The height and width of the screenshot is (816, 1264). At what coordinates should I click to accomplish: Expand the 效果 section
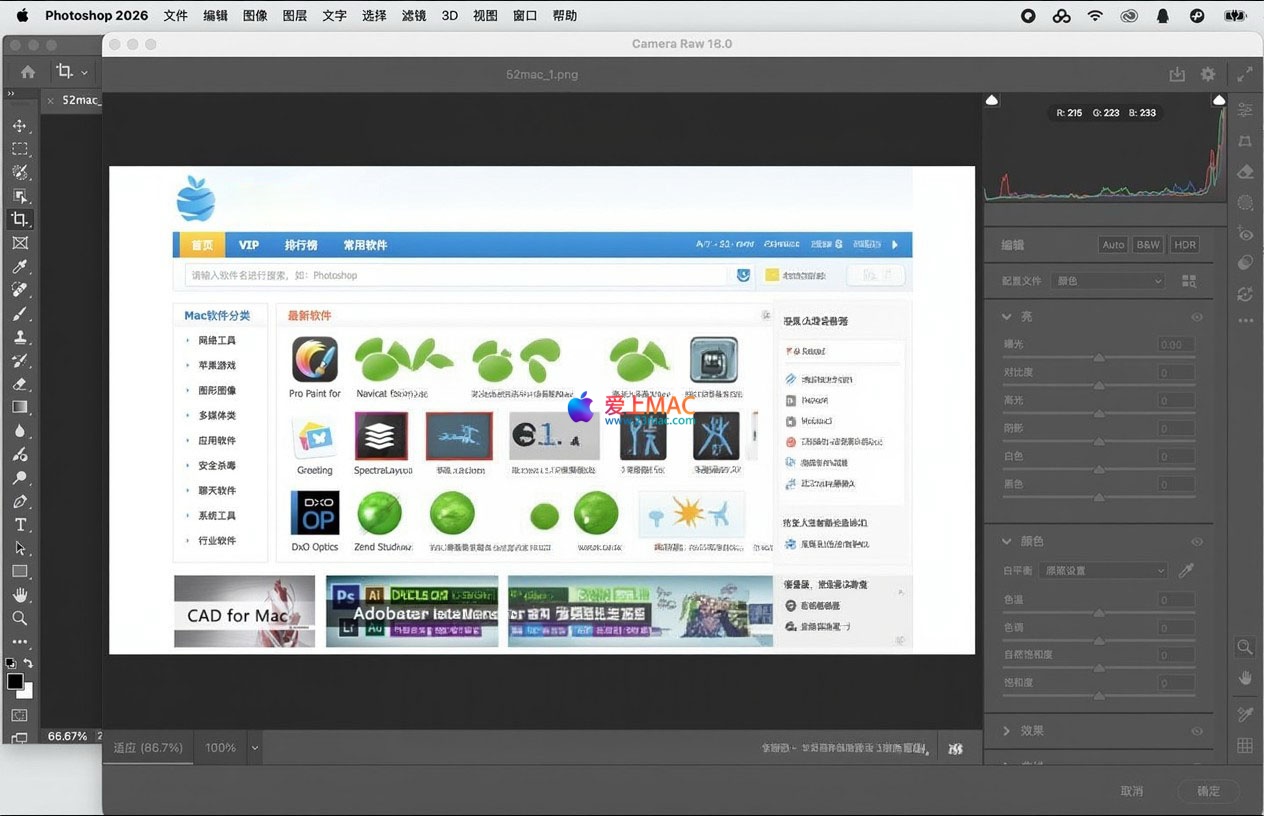pos(1007,731)
